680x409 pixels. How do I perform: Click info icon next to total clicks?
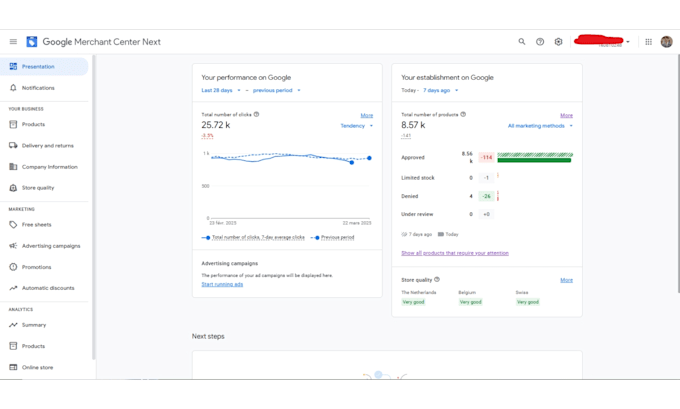256,115
